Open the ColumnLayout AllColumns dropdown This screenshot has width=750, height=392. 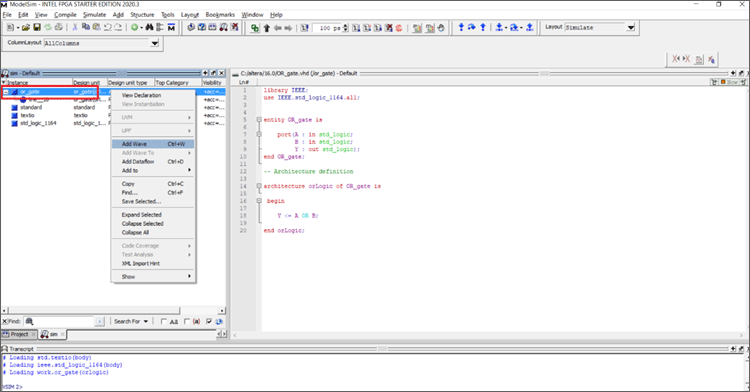154,43
